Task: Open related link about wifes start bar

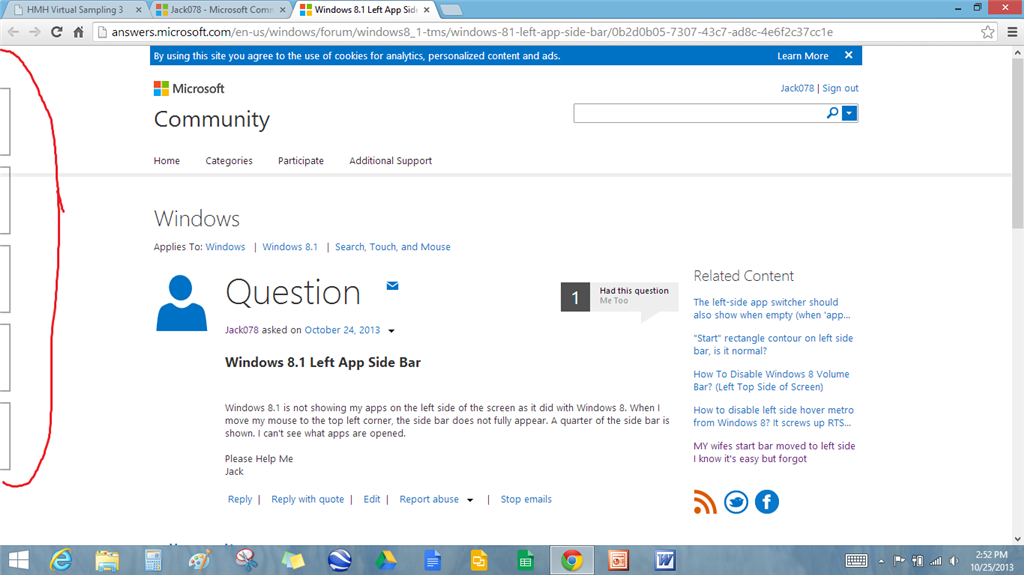Action: pos(774,452)
